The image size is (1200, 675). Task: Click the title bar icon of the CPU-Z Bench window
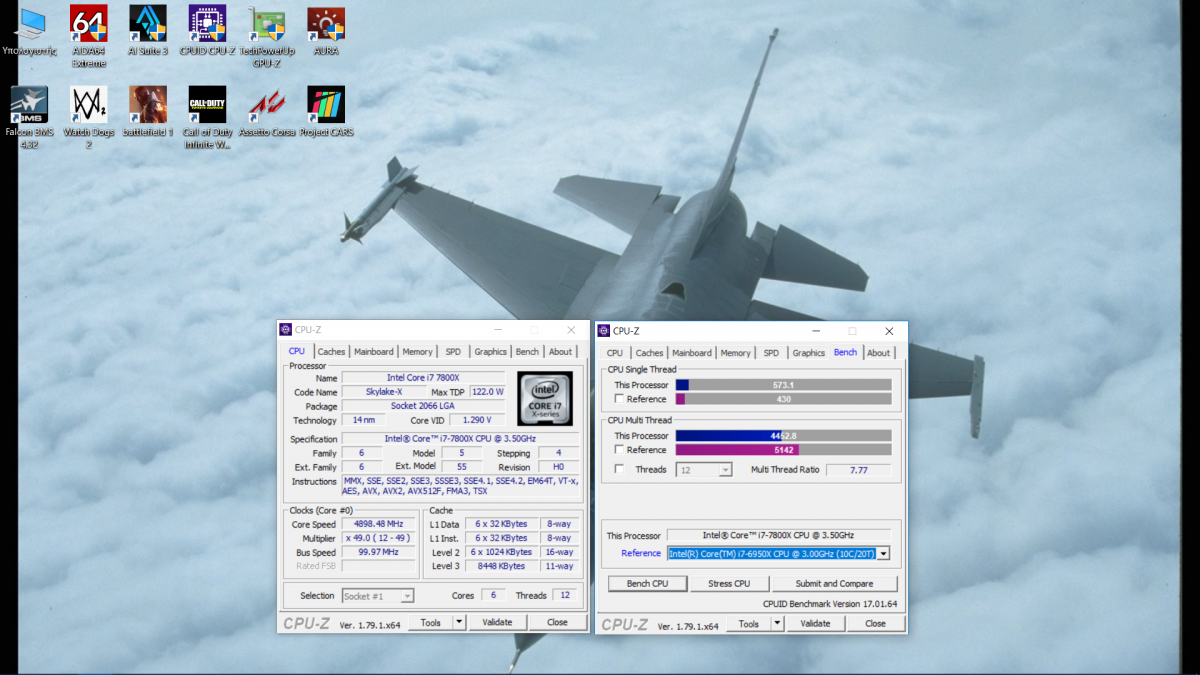[x=604, y=331]
